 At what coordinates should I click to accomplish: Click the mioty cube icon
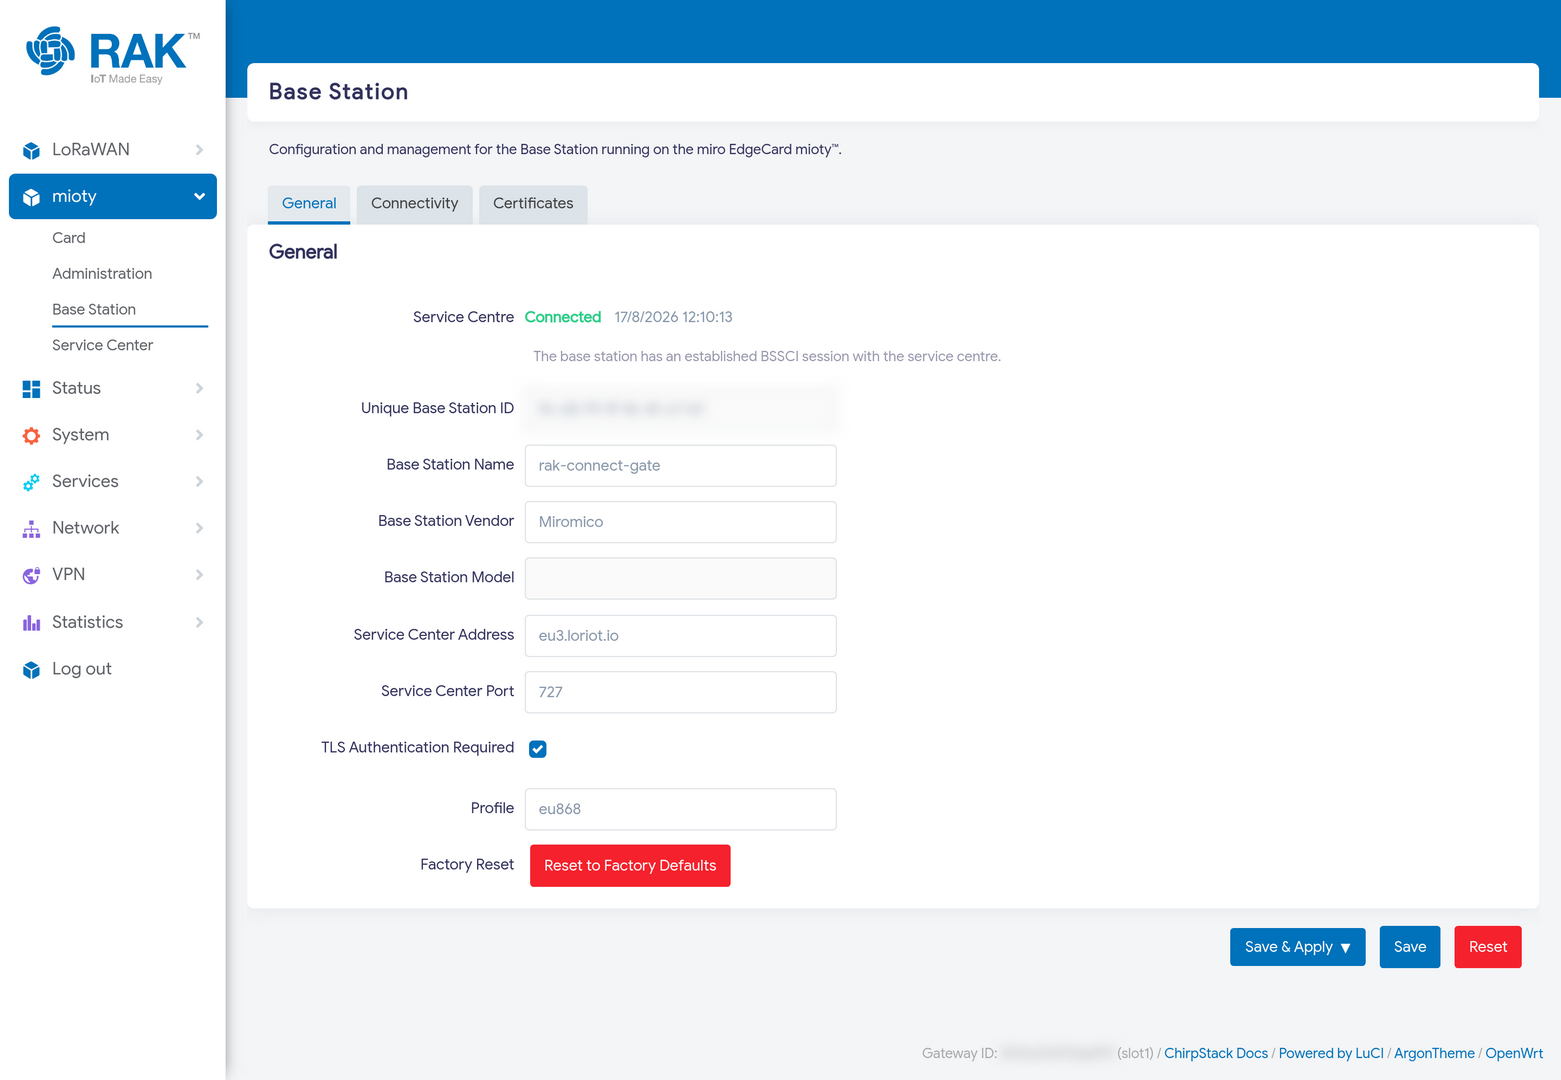(32, 197)
